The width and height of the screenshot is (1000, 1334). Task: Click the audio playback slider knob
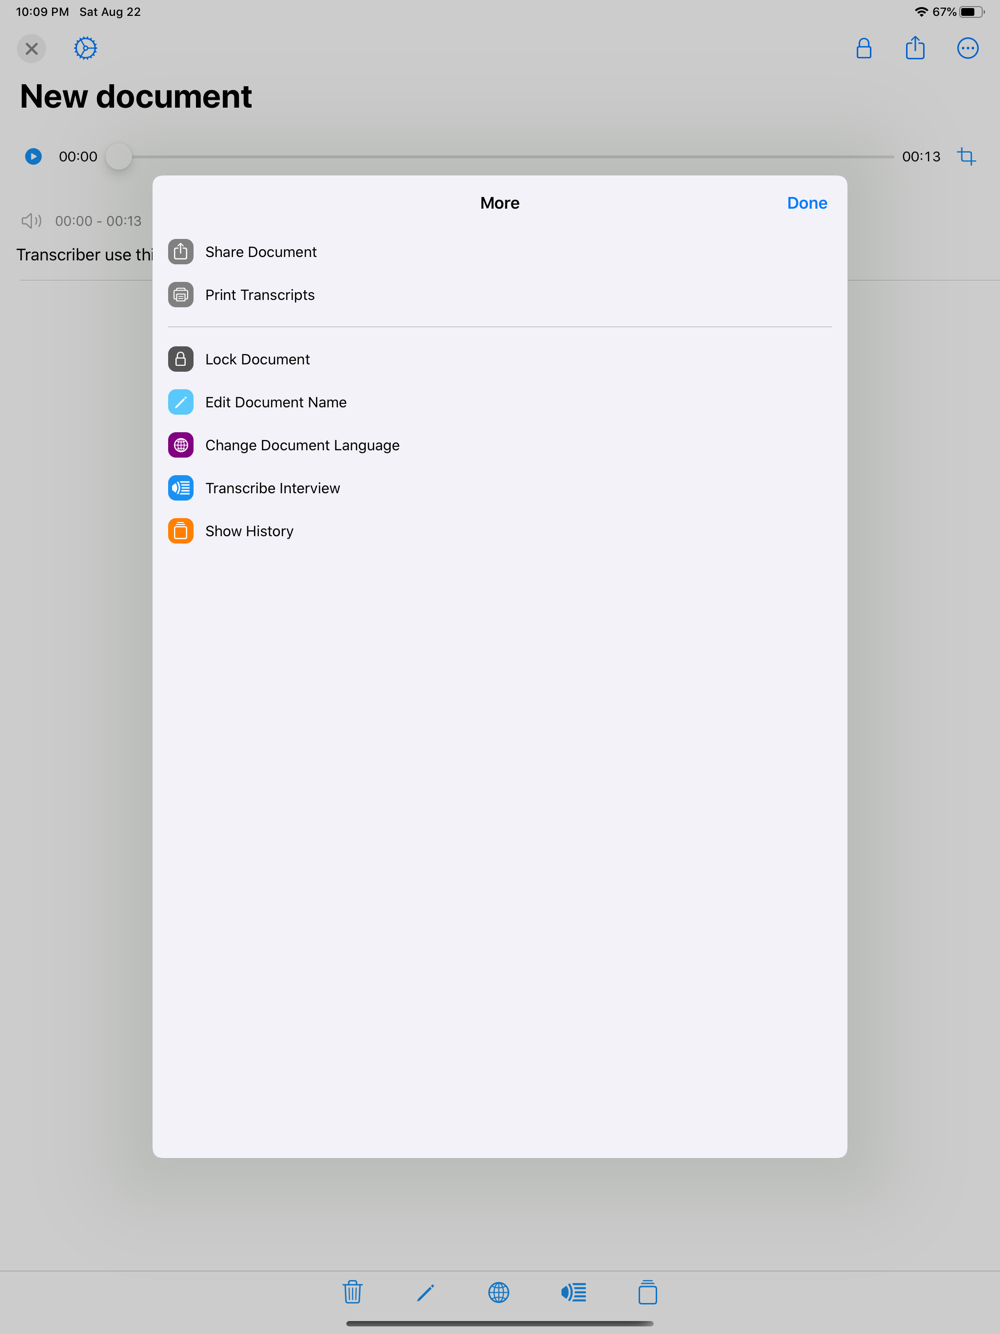point(119,156)
